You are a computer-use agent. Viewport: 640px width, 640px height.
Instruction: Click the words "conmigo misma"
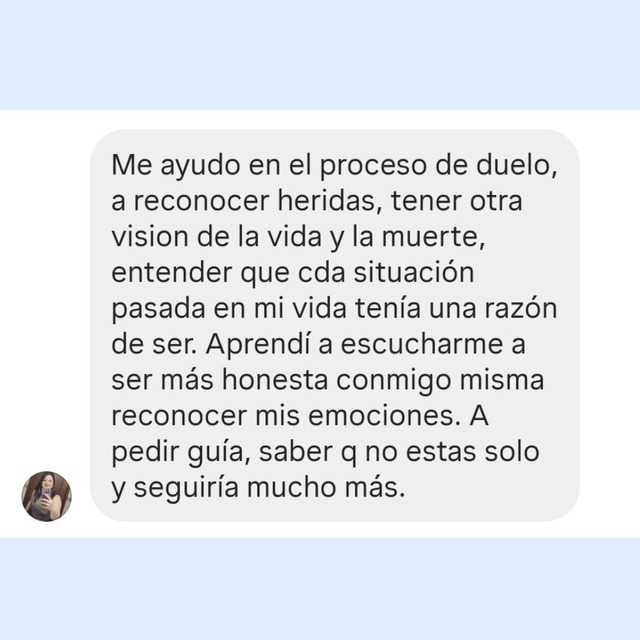tap(440, 380)
